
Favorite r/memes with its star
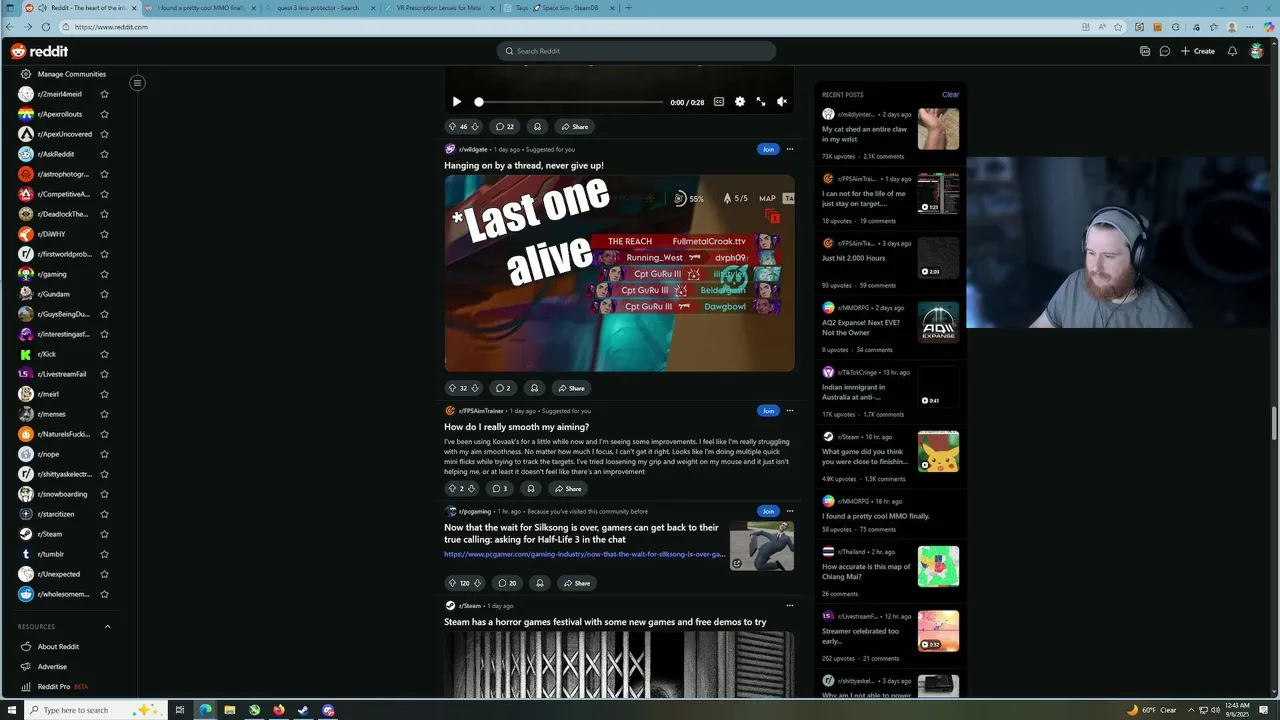tap(104, 414)
